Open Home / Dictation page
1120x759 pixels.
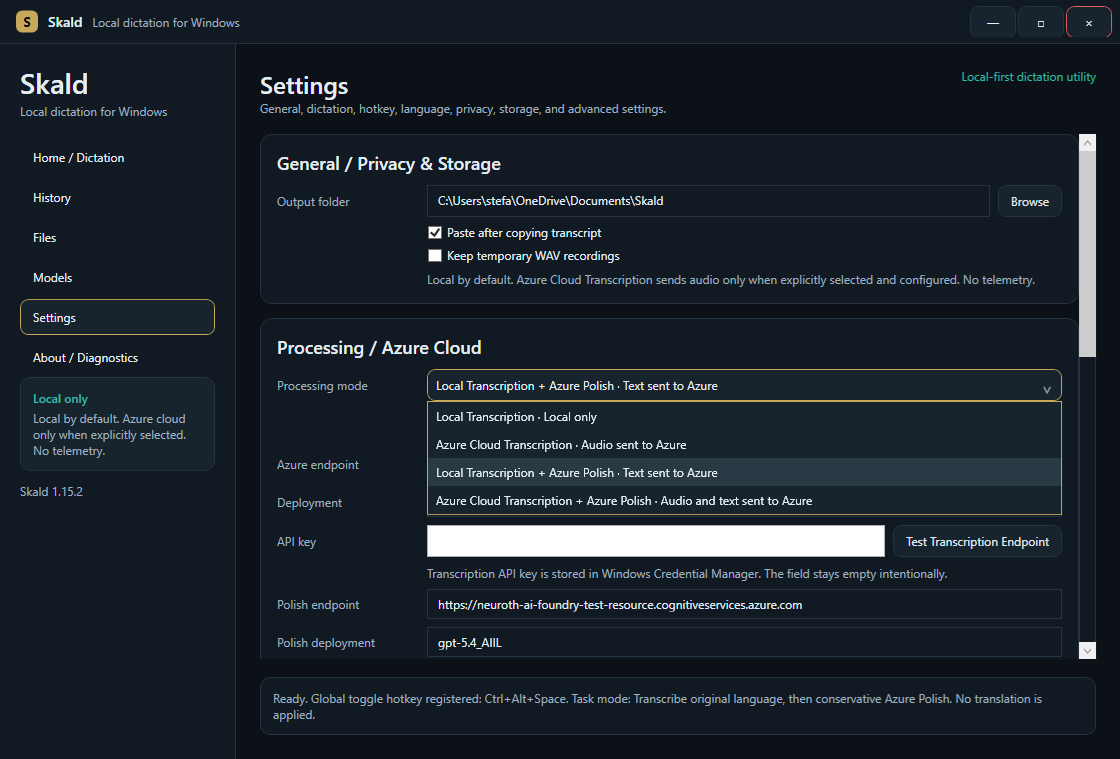coord(117,158)
